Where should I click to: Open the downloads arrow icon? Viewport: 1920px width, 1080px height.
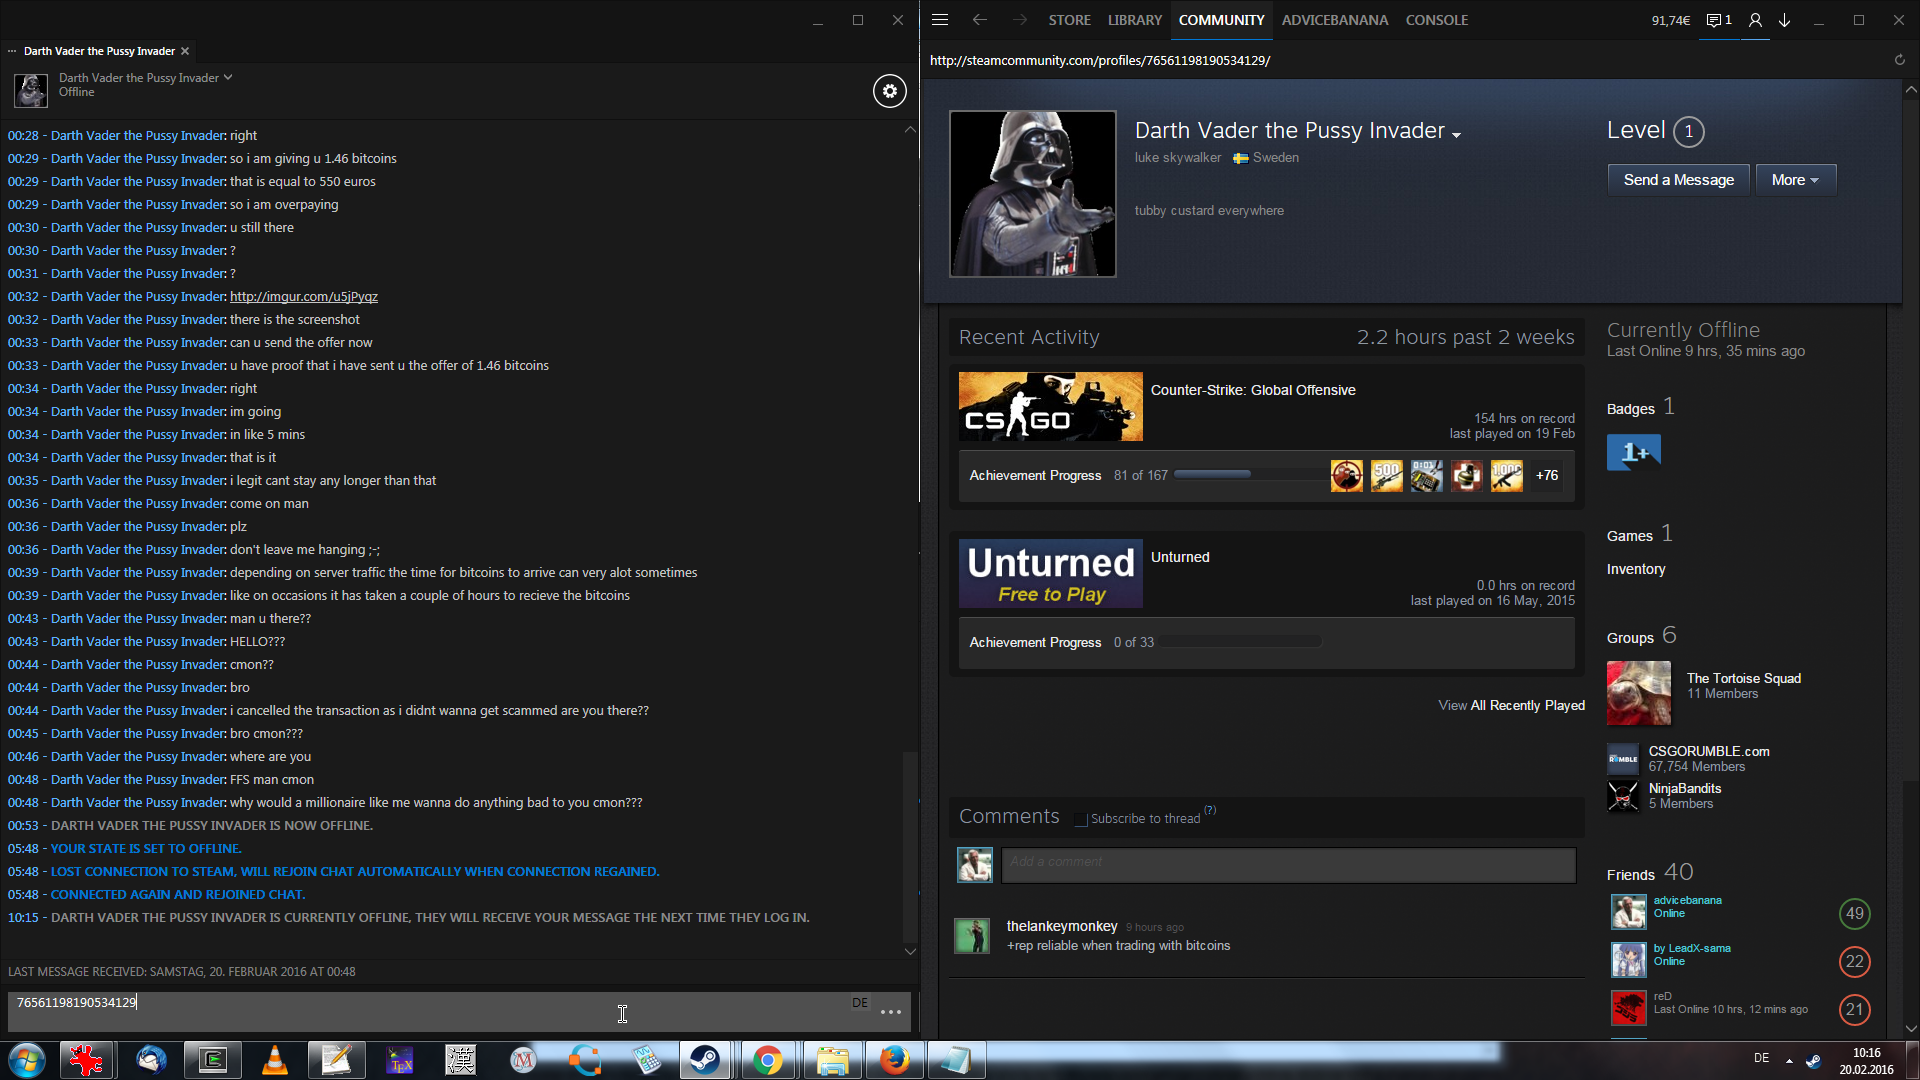coord(1784,20)
